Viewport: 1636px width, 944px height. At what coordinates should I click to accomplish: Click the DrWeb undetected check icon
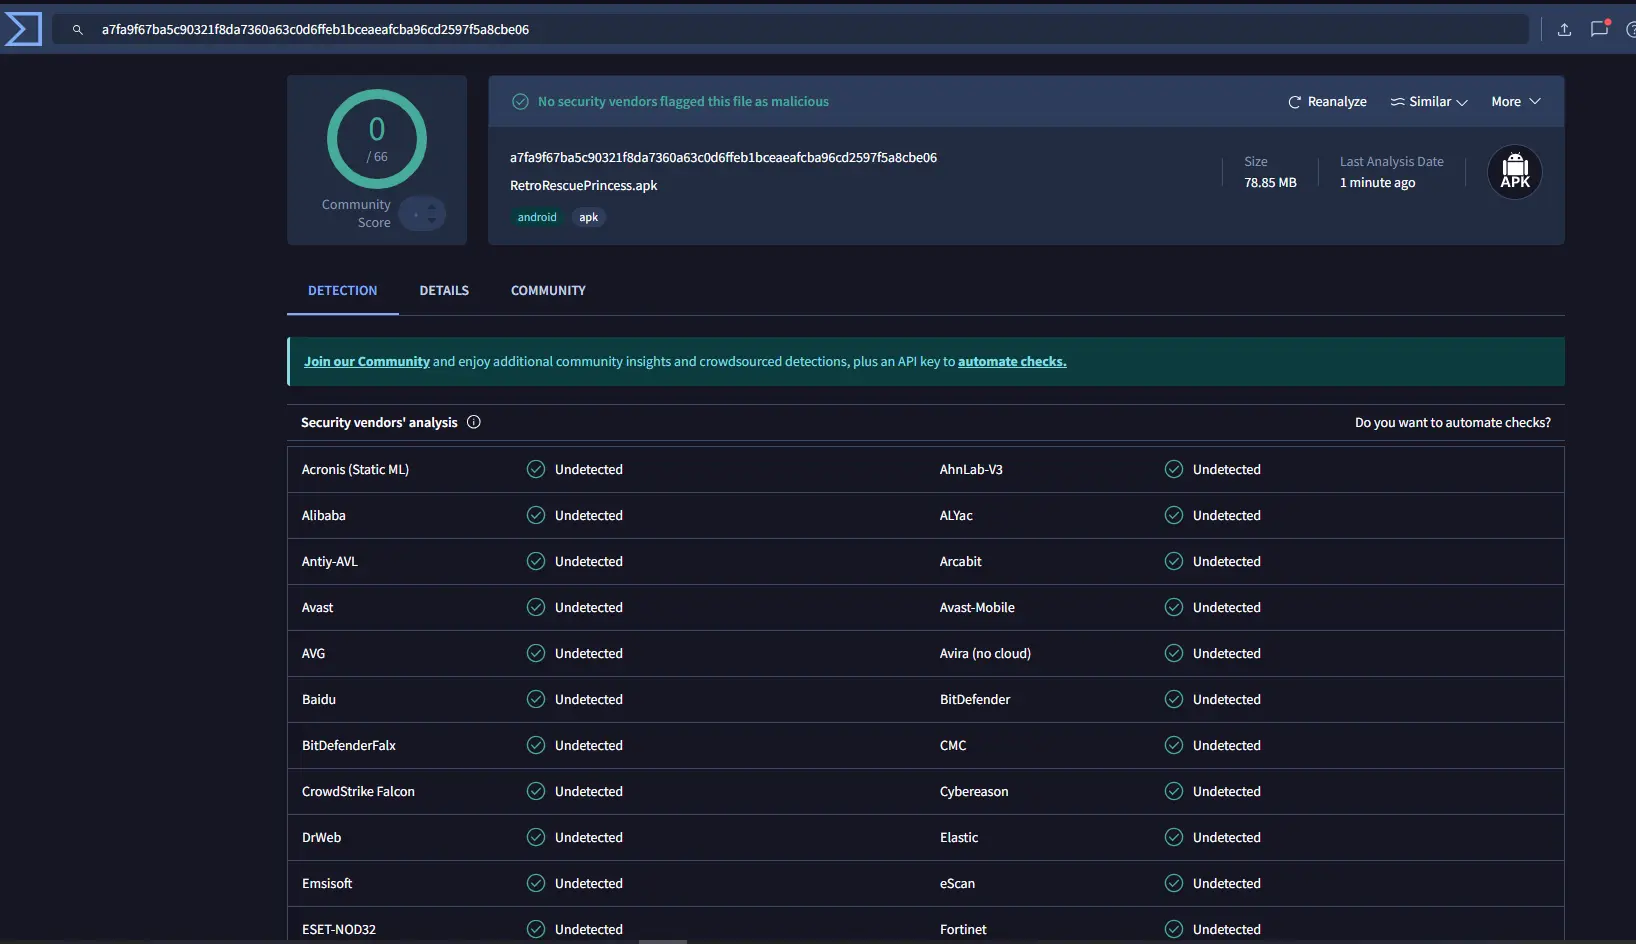pyautogui.click(x=536, y=837)
